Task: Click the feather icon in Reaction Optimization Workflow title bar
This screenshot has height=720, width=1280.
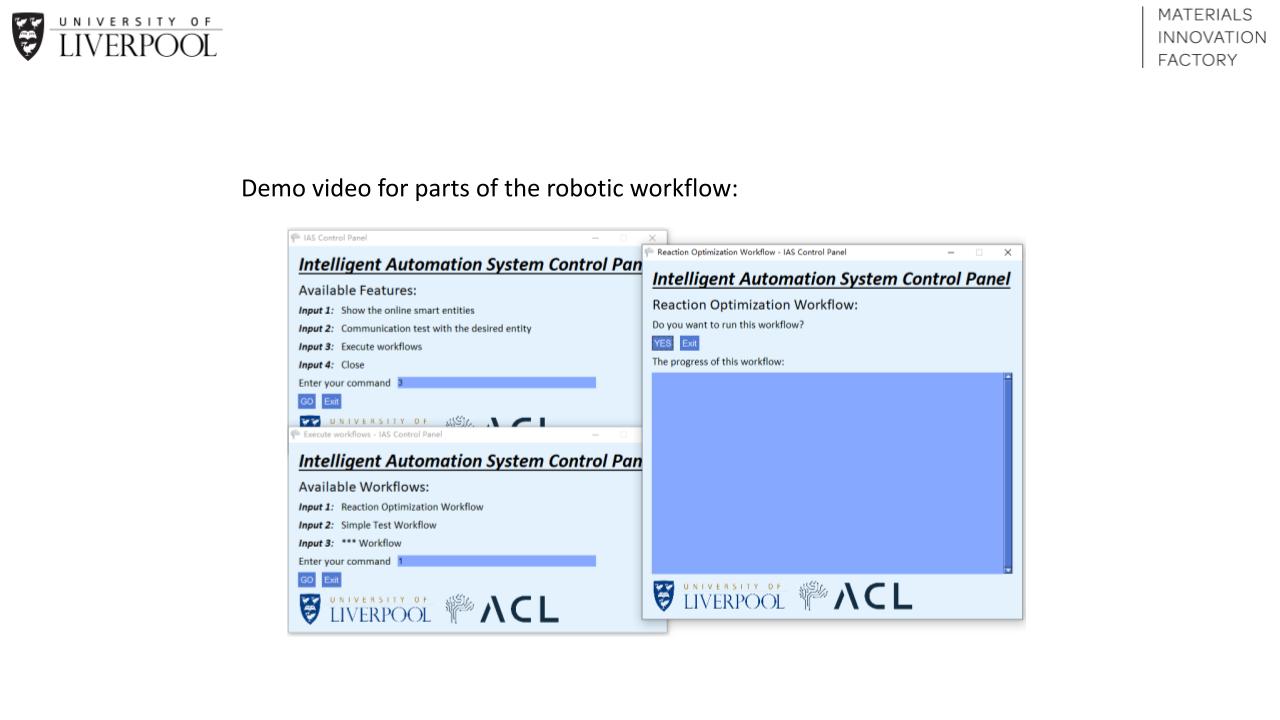Action: point(650,252)
